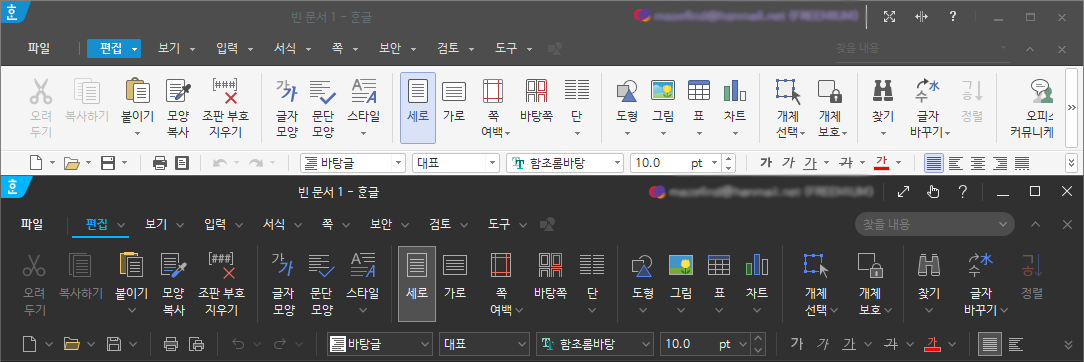Click red font color 가 in light window

881,163
